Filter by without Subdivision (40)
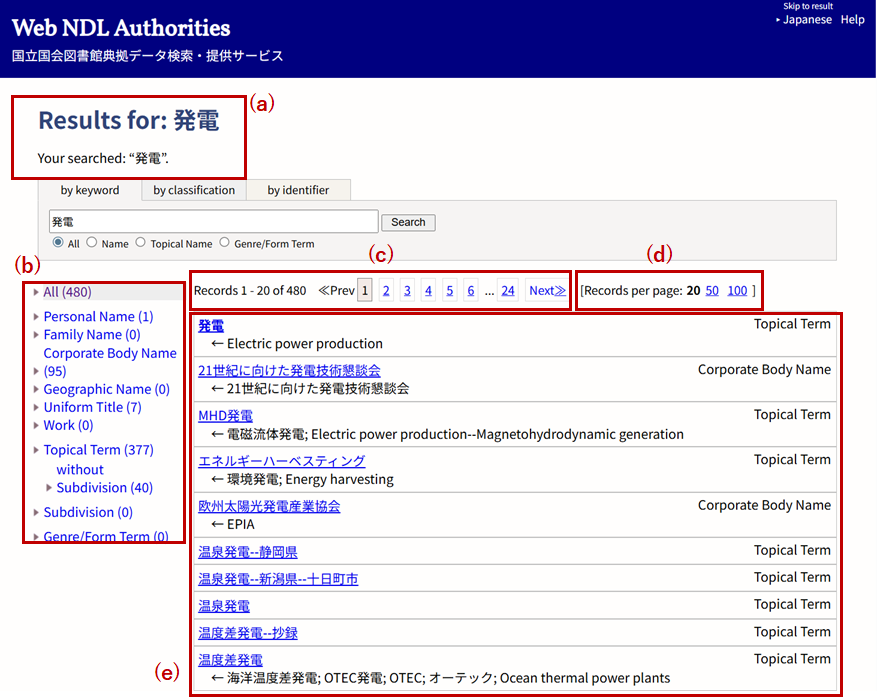 (105, 479)
